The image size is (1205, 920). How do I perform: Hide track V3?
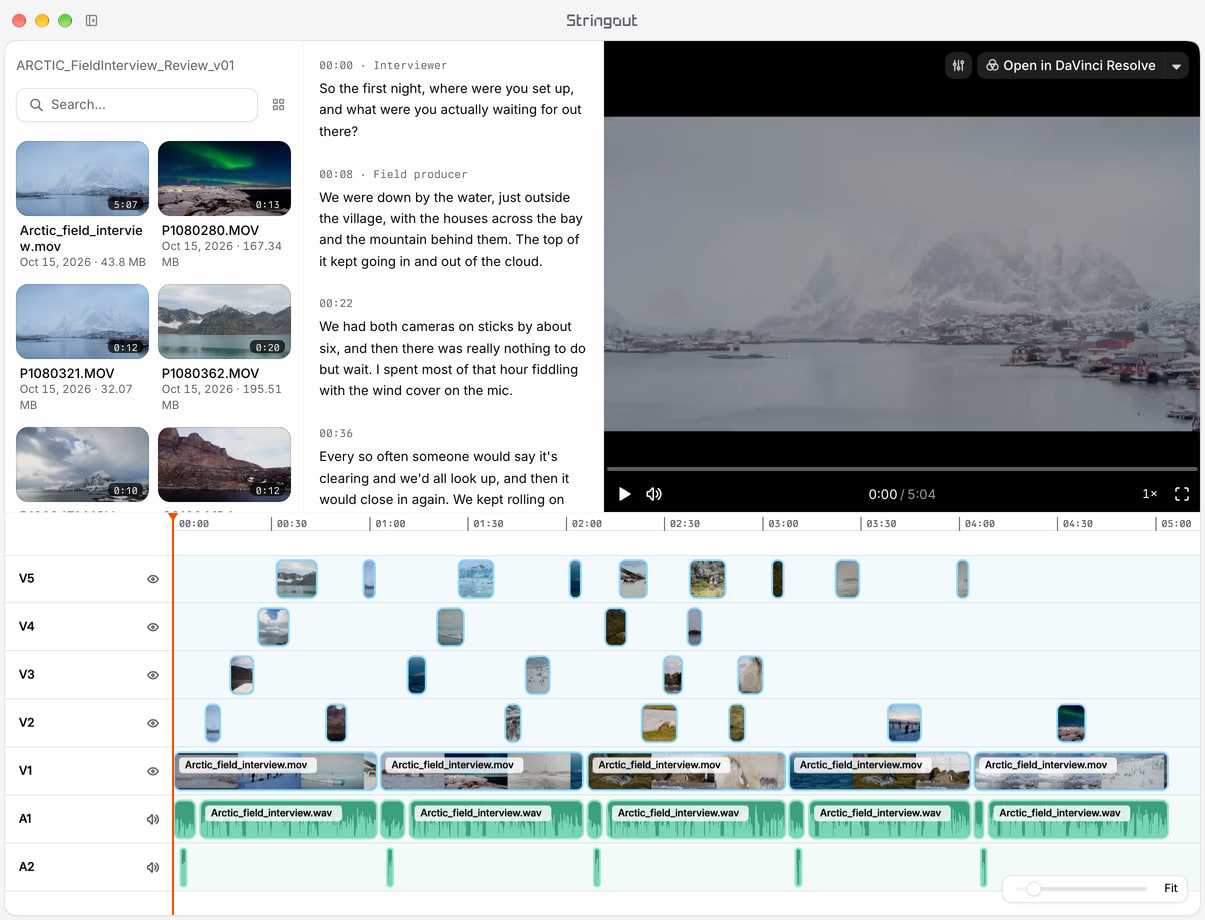tap(153, 675)
